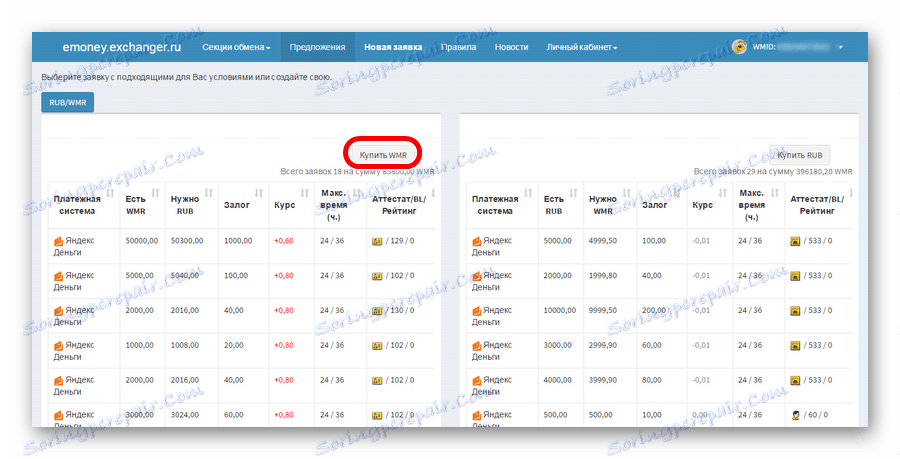Open the Правила page
Viewport: 900px width, 459px height.
(x=459, y=47)
